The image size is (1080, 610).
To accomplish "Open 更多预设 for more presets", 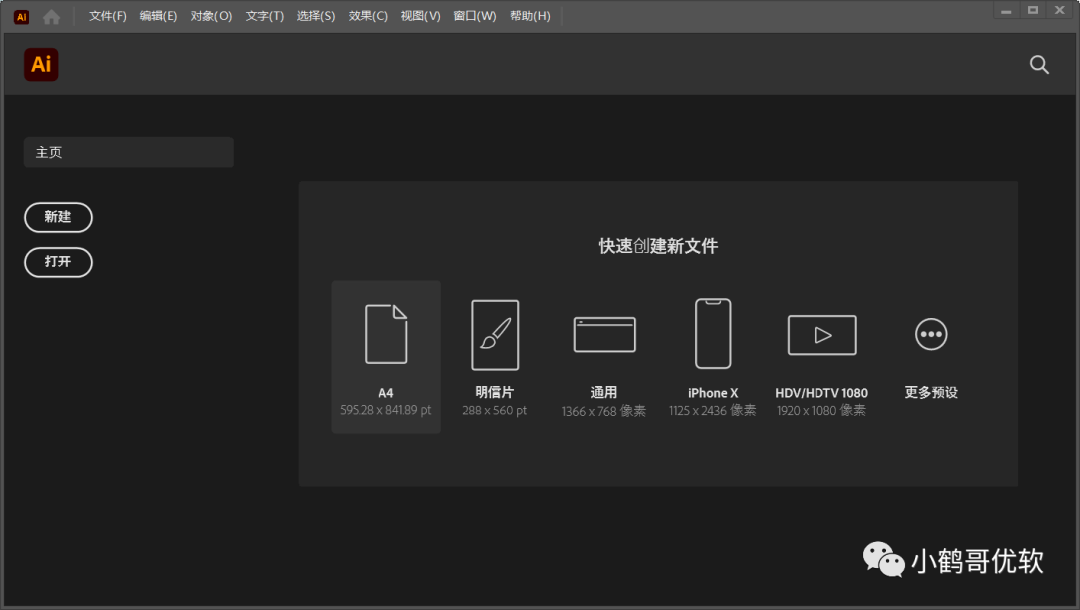I will [x=930, y=333].
